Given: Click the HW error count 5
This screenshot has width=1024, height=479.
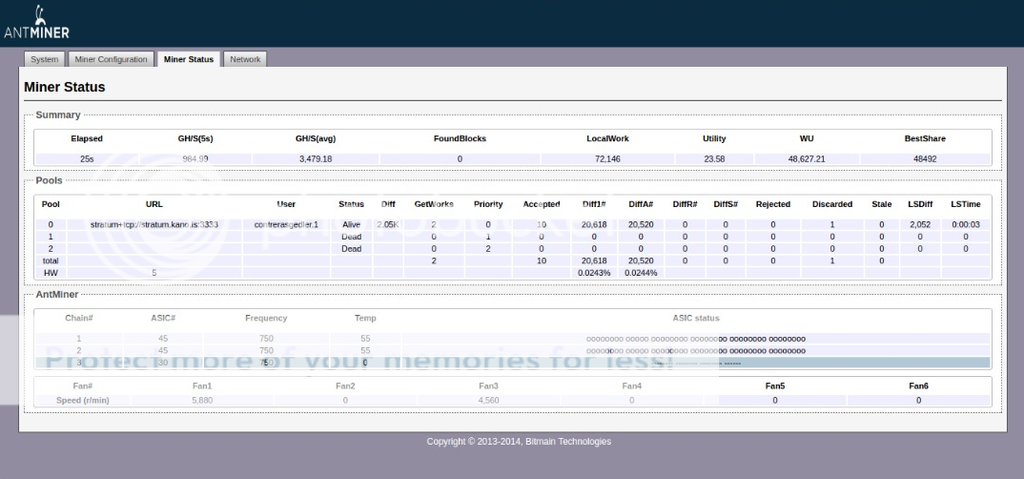Looking at the screenshot, I should click(x=154, y=273).
